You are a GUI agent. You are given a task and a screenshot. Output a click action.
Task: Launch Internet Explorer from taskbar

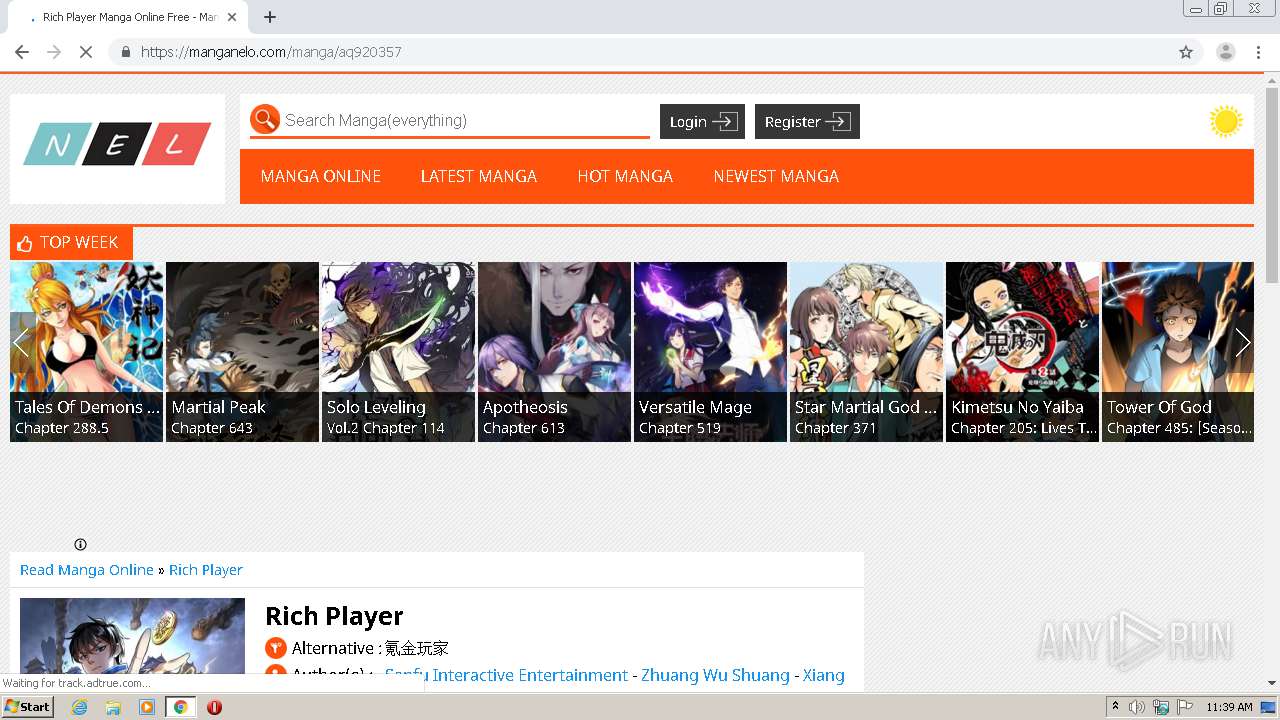[x=79, y=707]
